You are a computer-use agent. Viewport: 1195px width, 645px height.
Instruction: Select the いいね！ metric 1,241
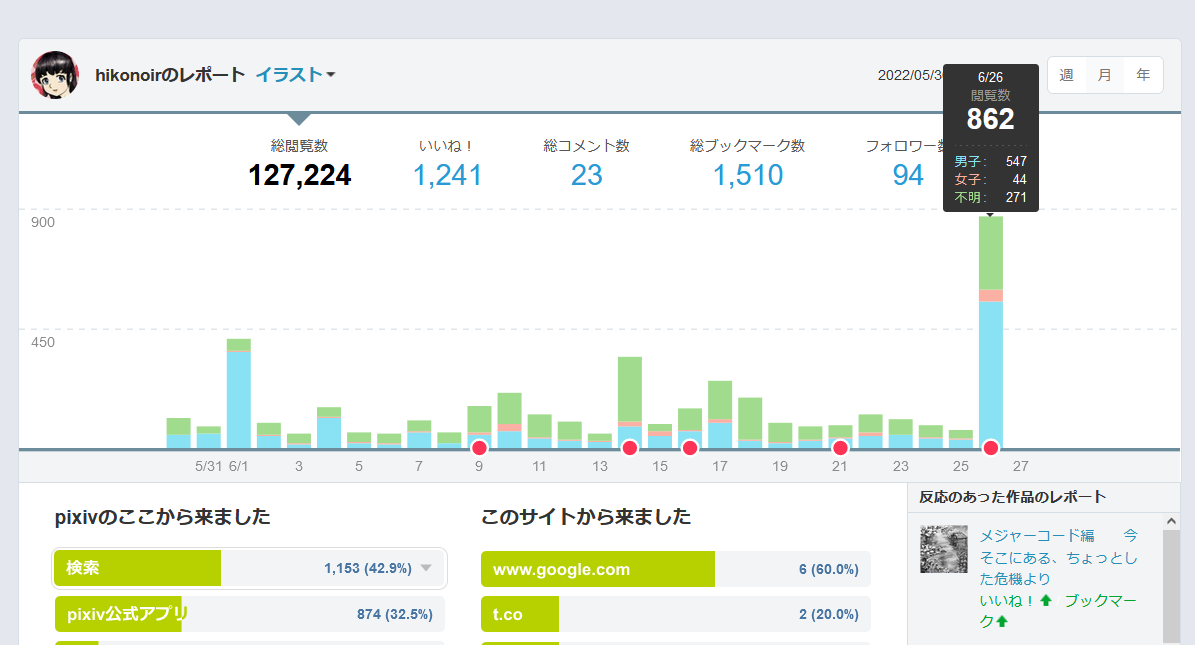coord(447,164)
